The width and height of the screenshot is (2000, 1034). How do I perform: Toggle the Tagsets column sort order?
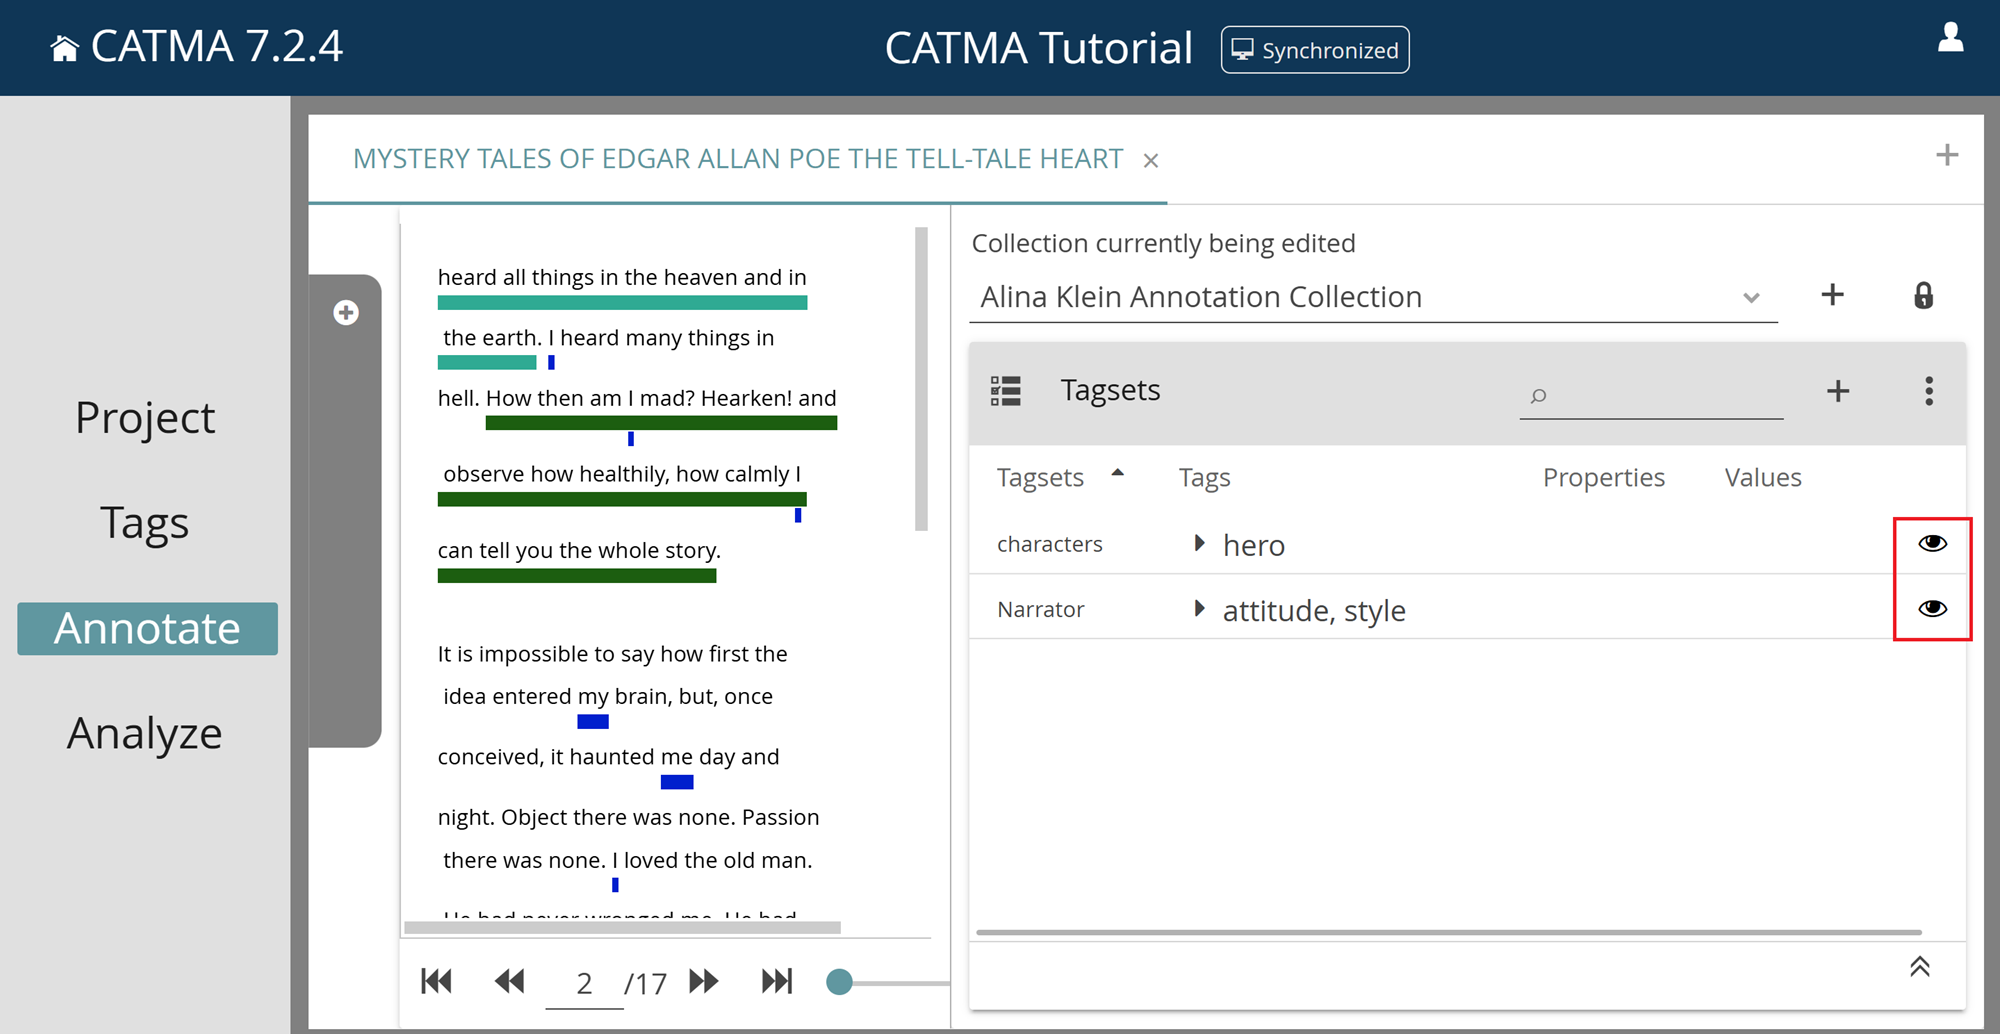click(1119, 473)
